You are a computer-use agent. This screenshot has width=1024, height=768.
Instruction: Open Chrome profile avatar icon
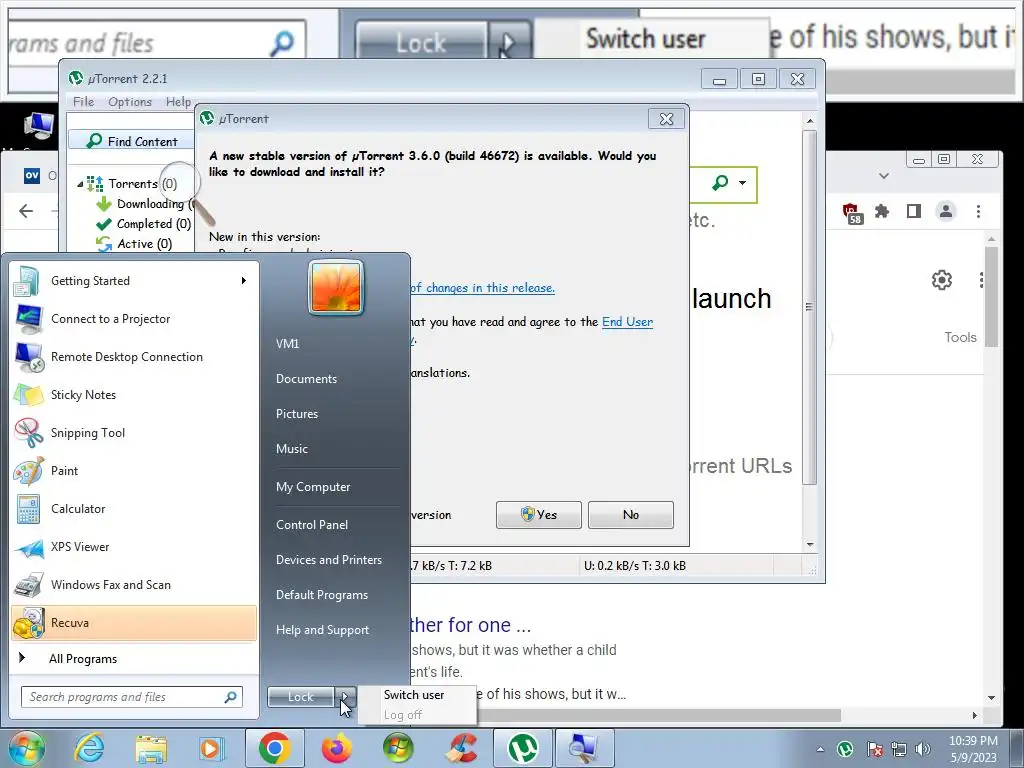[946, 211]
